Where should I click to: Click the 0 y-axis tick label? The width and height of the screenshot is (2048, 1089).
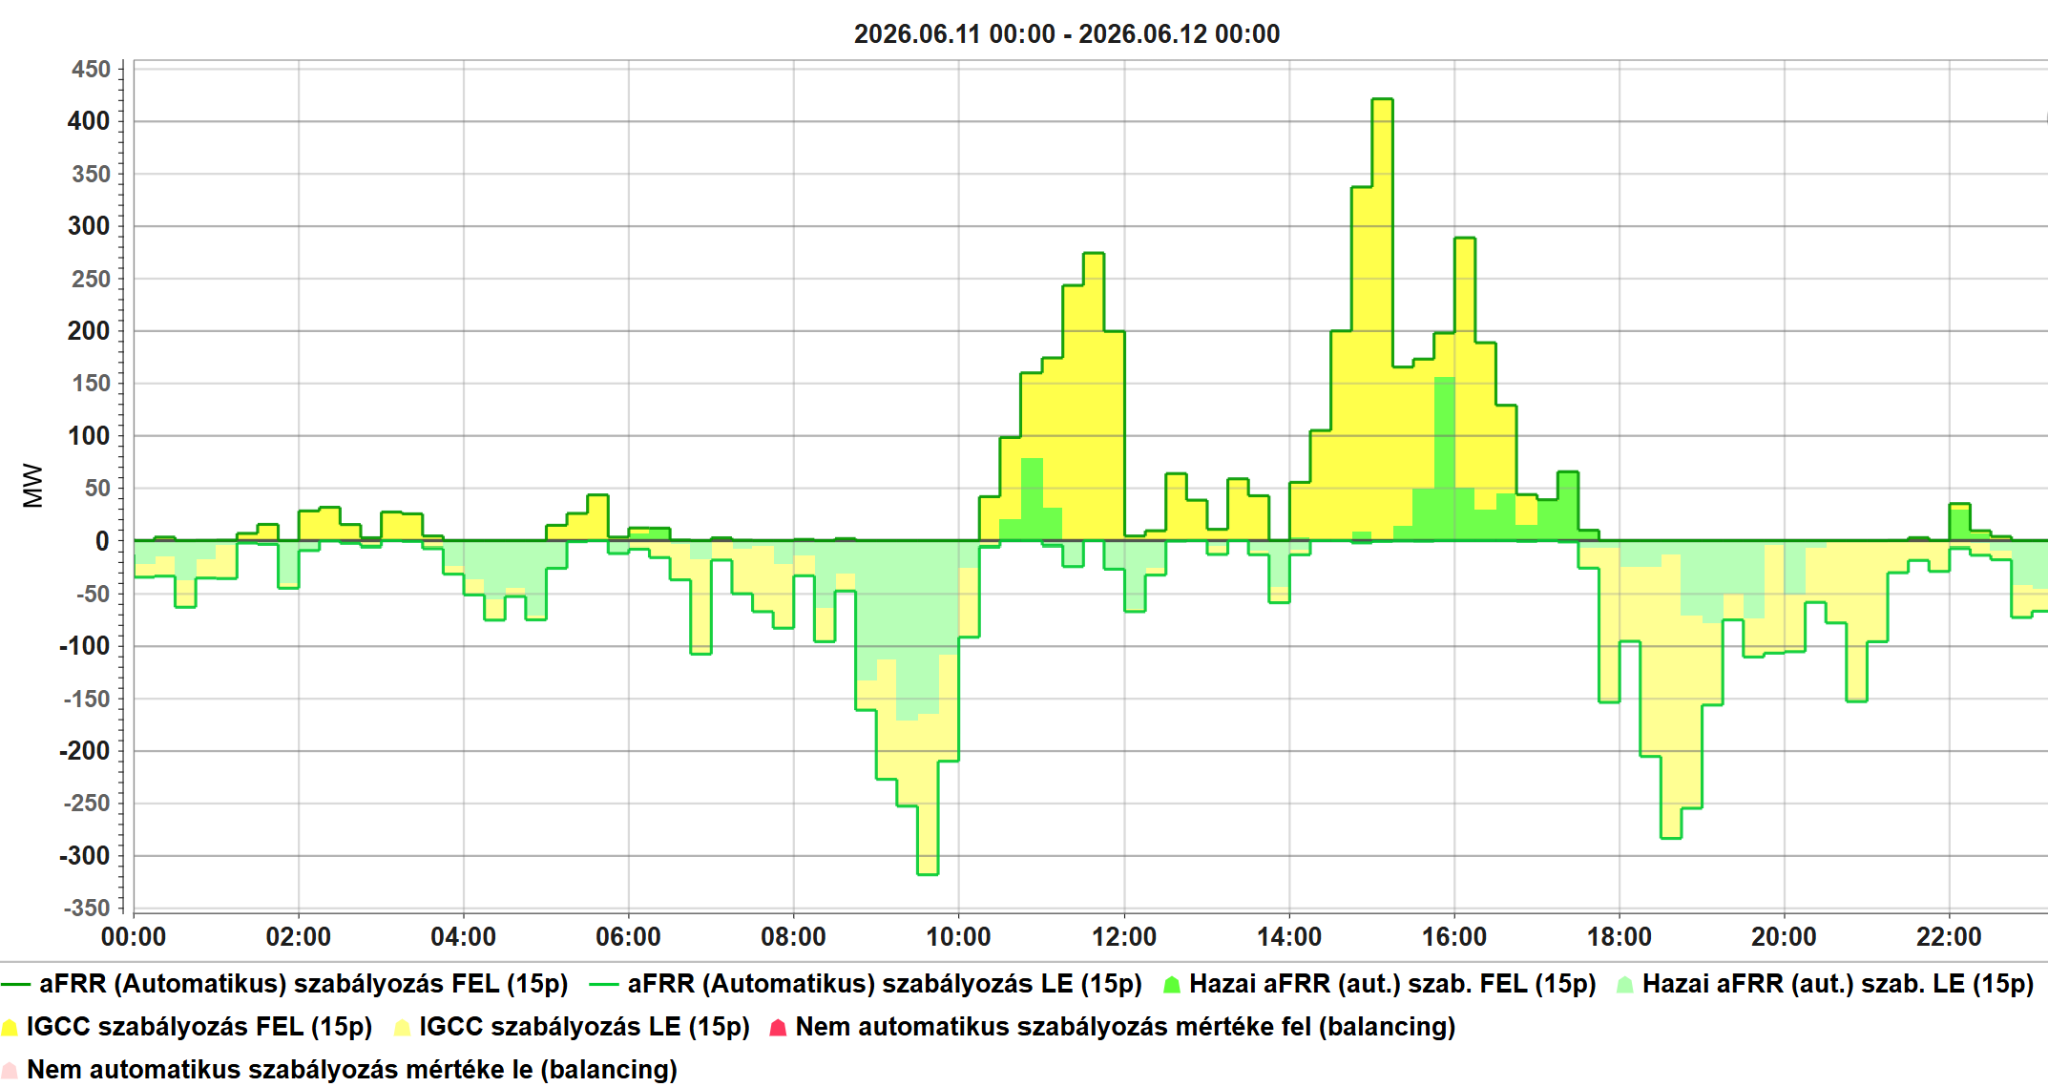pos(103,541)
